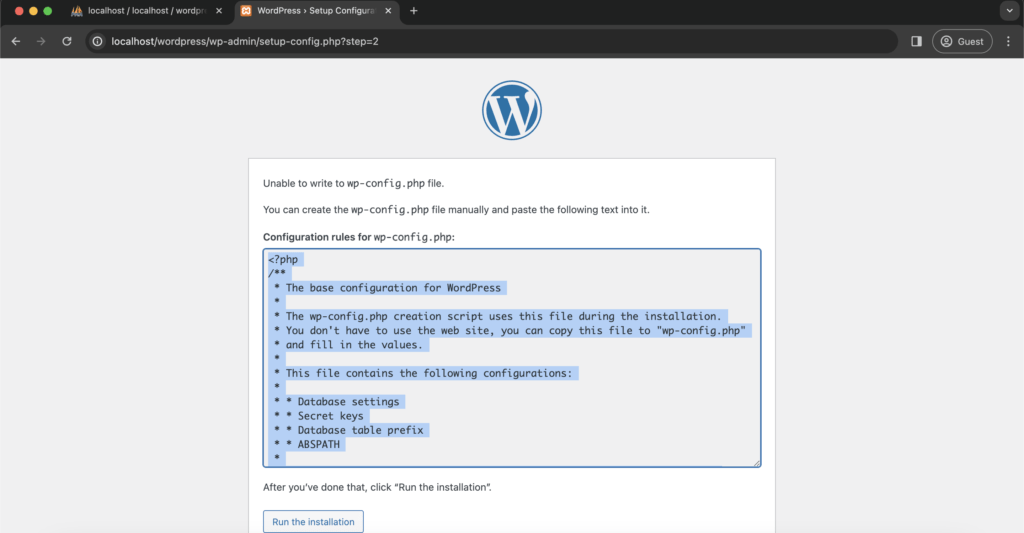
Task: Click the "* * Database settings" line
Action: point(337,402)
